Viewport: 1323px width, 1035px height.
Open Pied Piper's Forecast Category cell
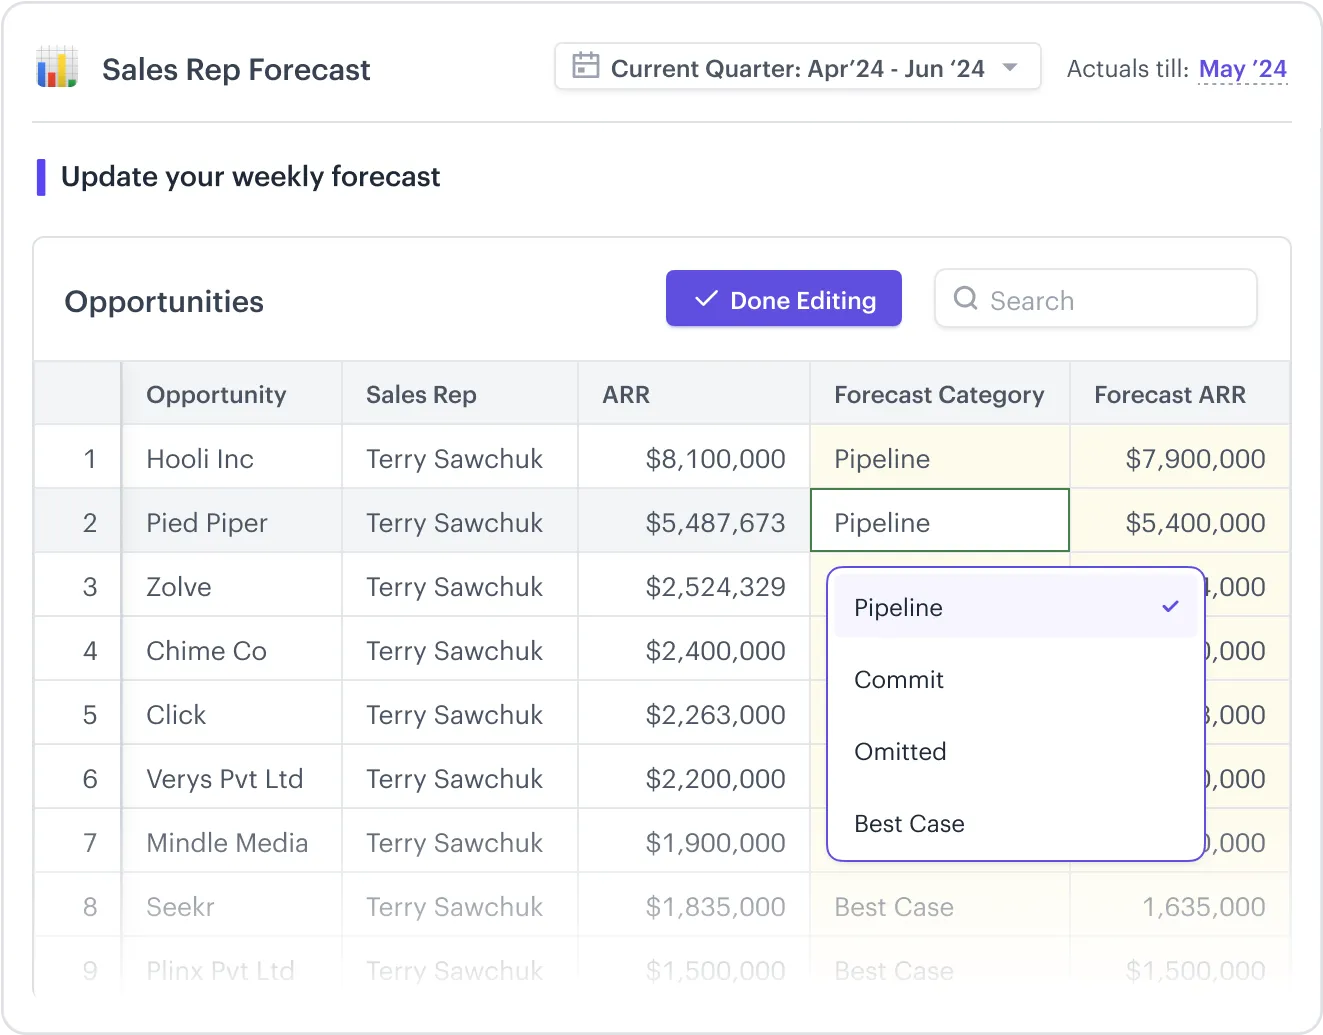tap(940, 520)
